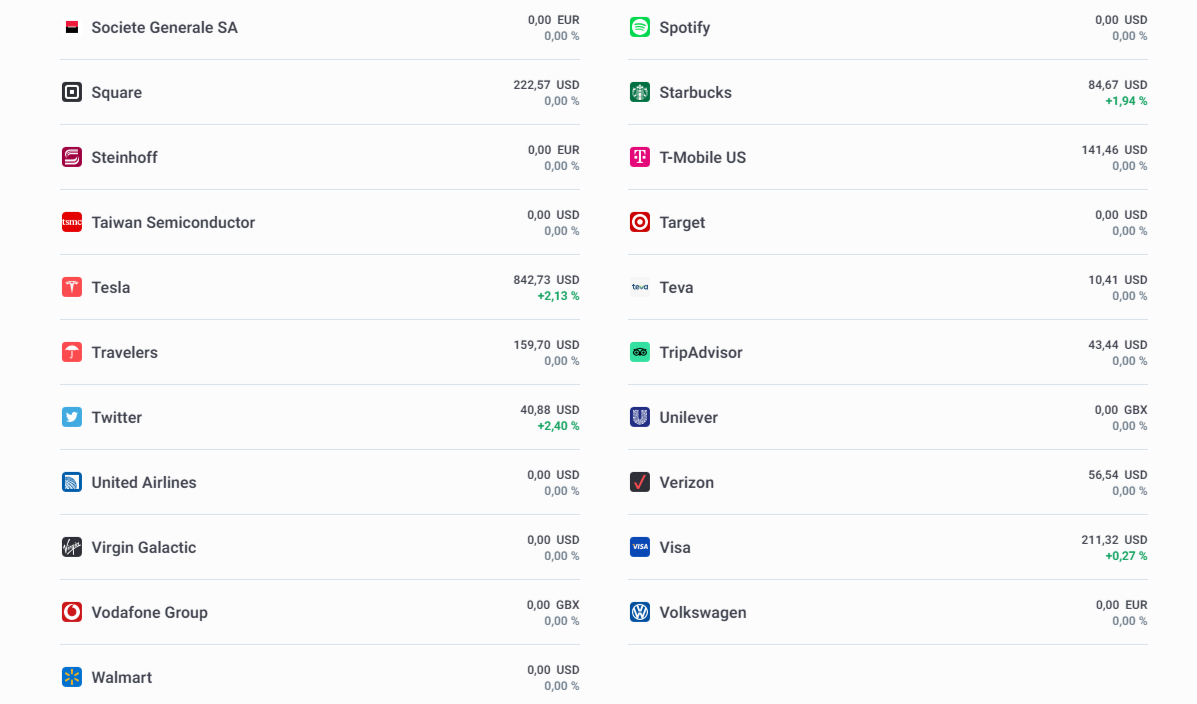Click the Square logo icon
Screen dimensions: 1197x704
coord(71,92)
